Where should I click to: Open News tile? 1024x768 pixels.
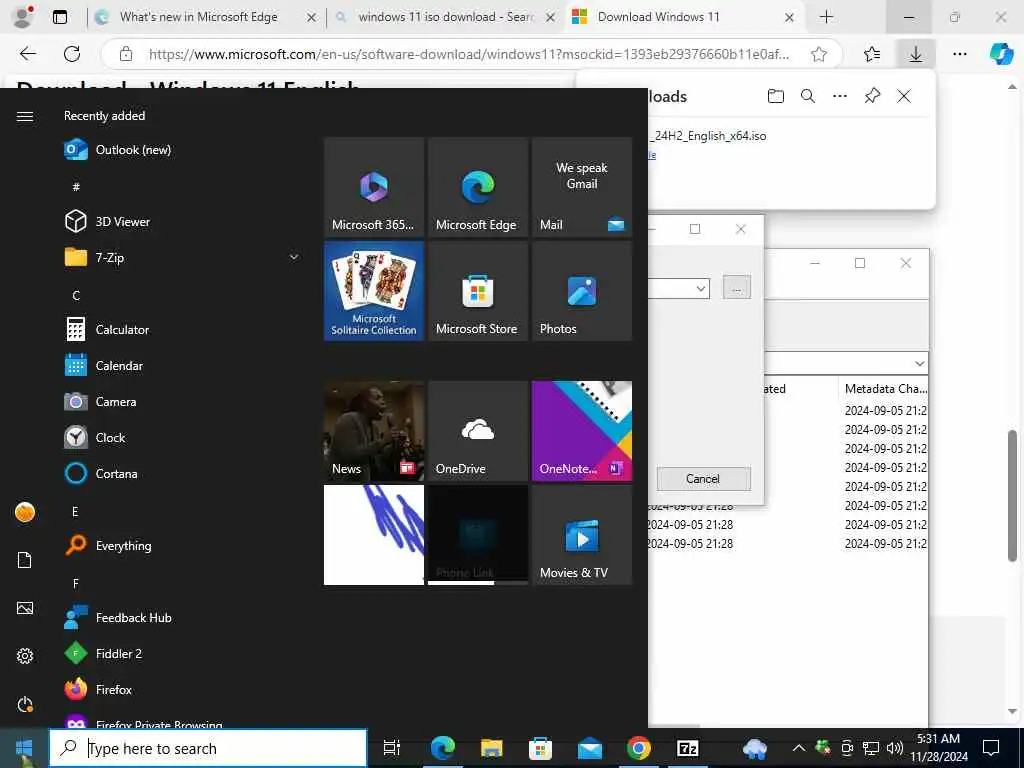(374, 431)
